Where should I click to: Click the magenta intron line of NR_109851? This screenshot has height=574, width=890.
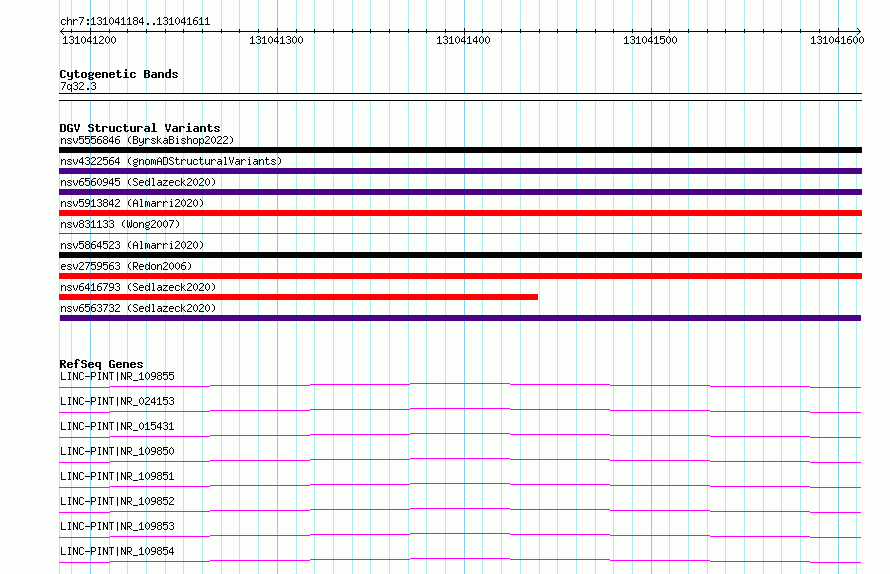coord(460,484)
